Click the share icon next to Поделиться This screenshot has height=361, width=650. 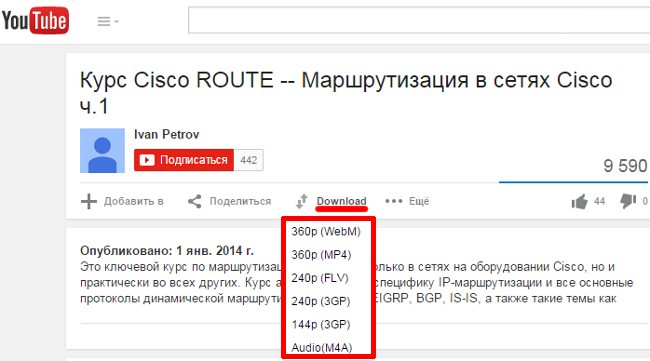pyautogui.click(x=194, y=201)
